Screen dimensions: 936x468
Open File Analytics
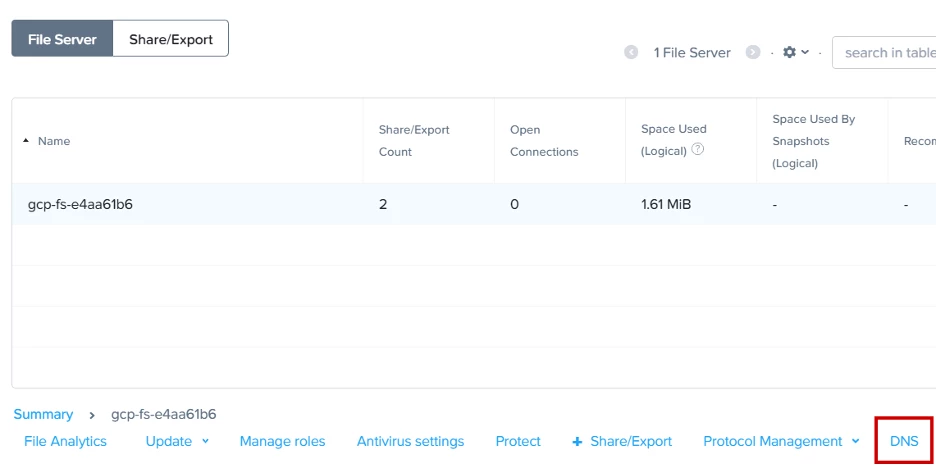(x=65, y=442)
